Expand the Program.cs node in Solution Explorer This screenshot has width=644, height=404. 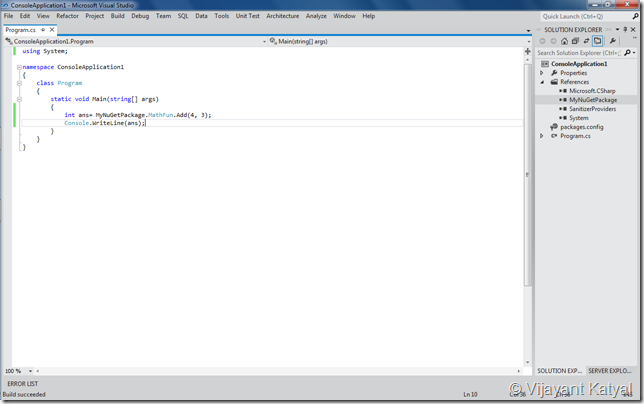542,136
